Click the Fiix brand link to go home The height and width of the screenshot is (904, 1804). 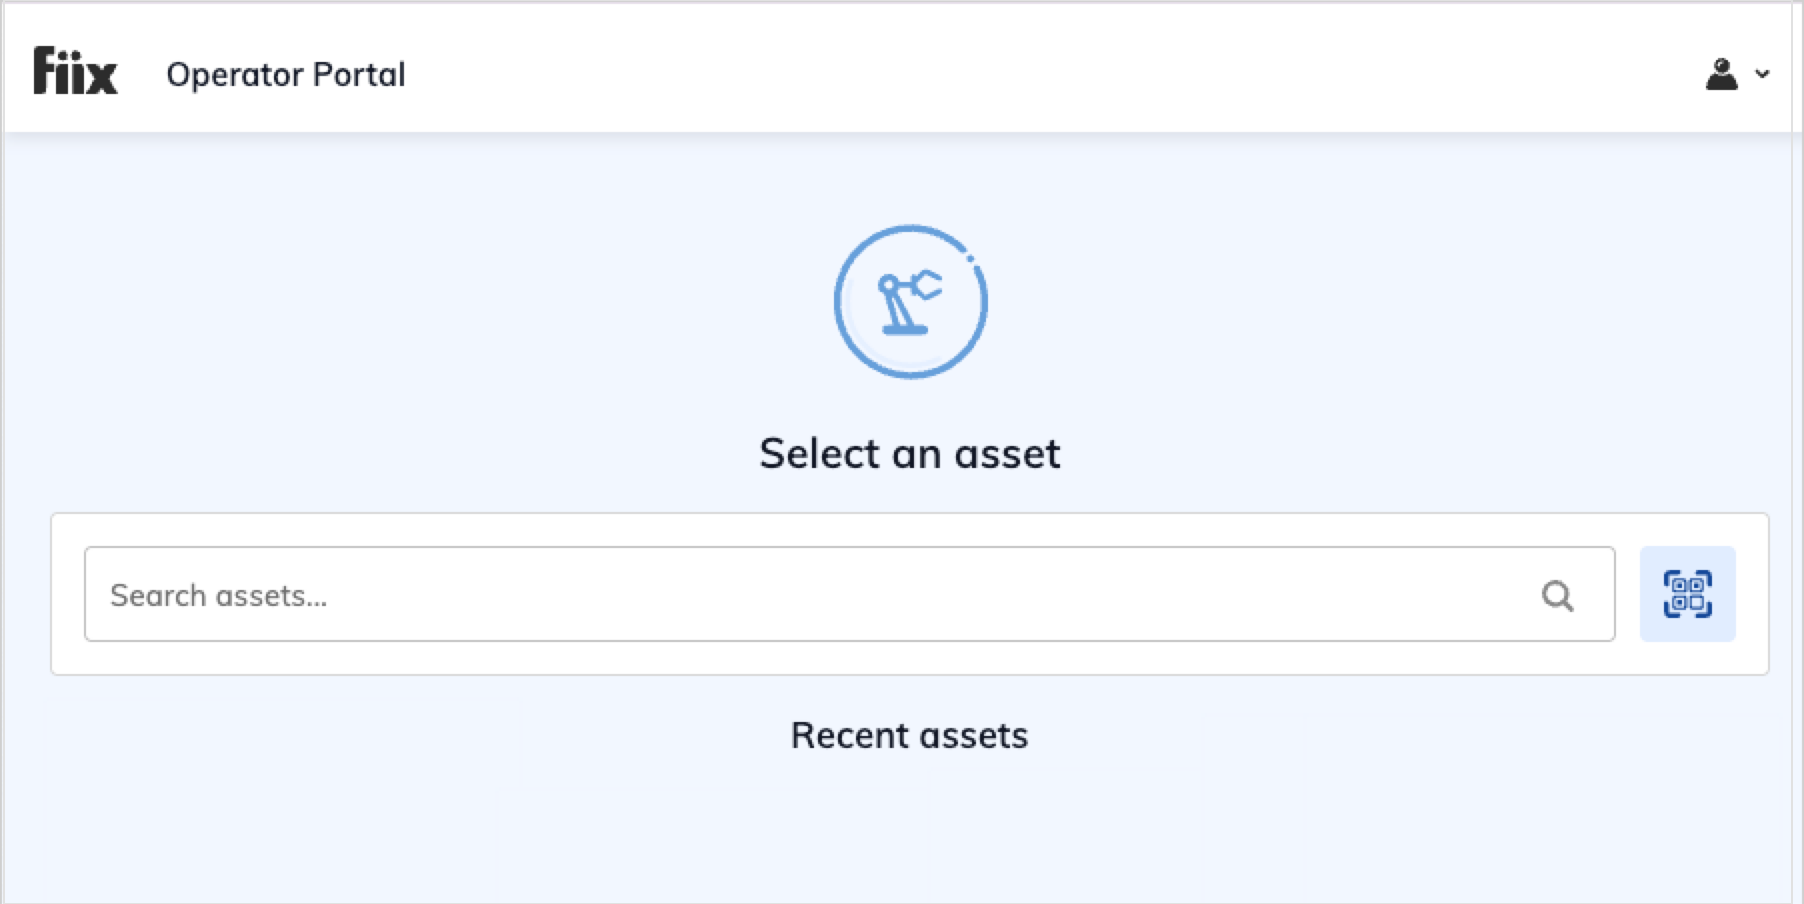tap(74, 70)
